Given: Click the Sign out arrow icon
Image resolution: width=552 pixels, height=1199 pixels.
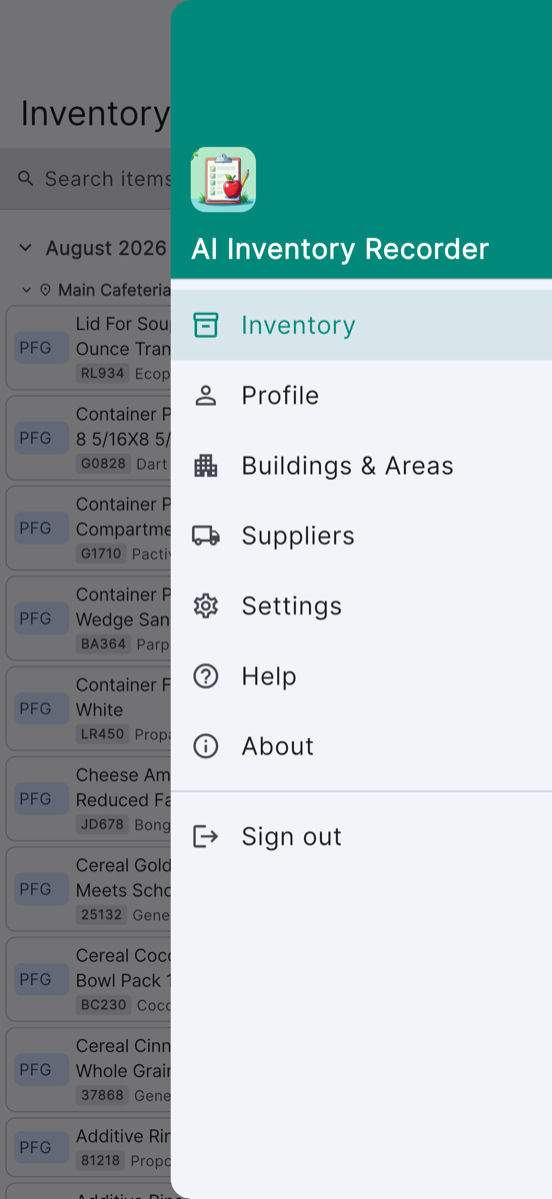Looking at the screenshot, I should [206, 837].
